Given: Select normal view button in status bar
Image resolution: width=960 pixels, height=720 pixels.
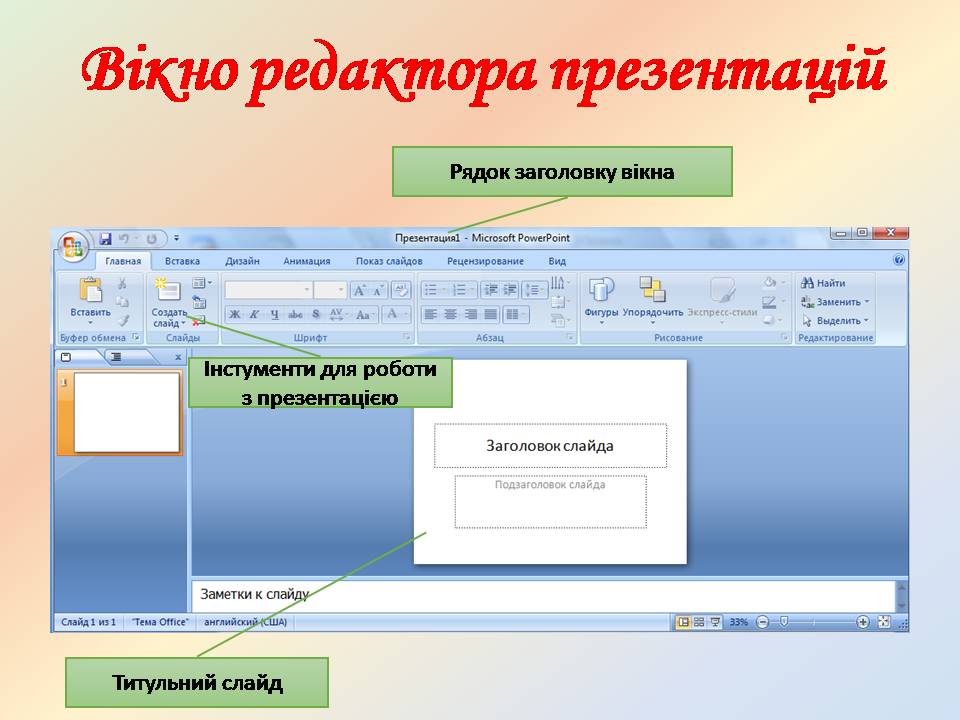Looking at the screenshot, I should point(684,622).
